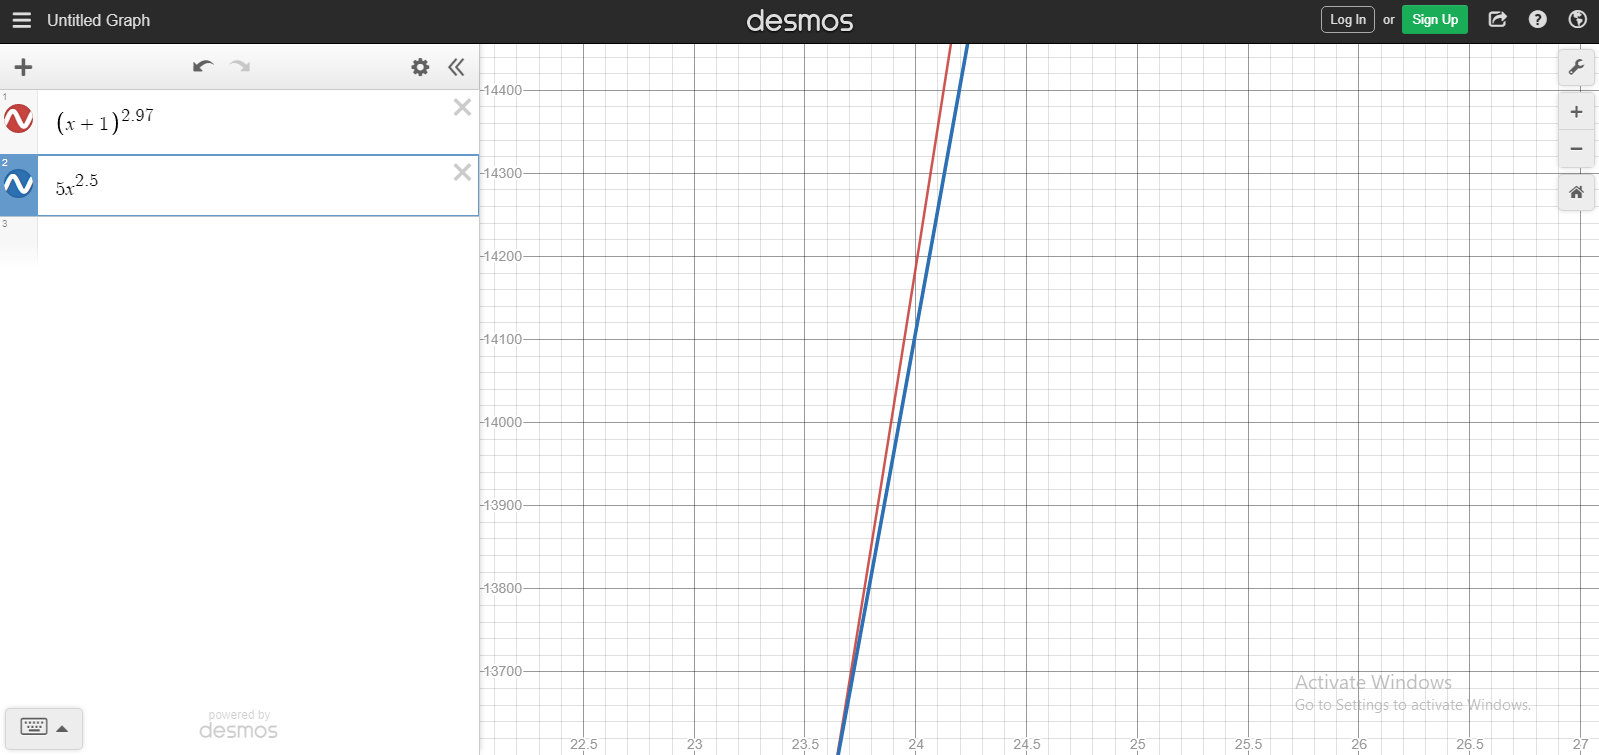Click the powered by desmos link
Screen dimensions: 1599x755
(238, 725)
